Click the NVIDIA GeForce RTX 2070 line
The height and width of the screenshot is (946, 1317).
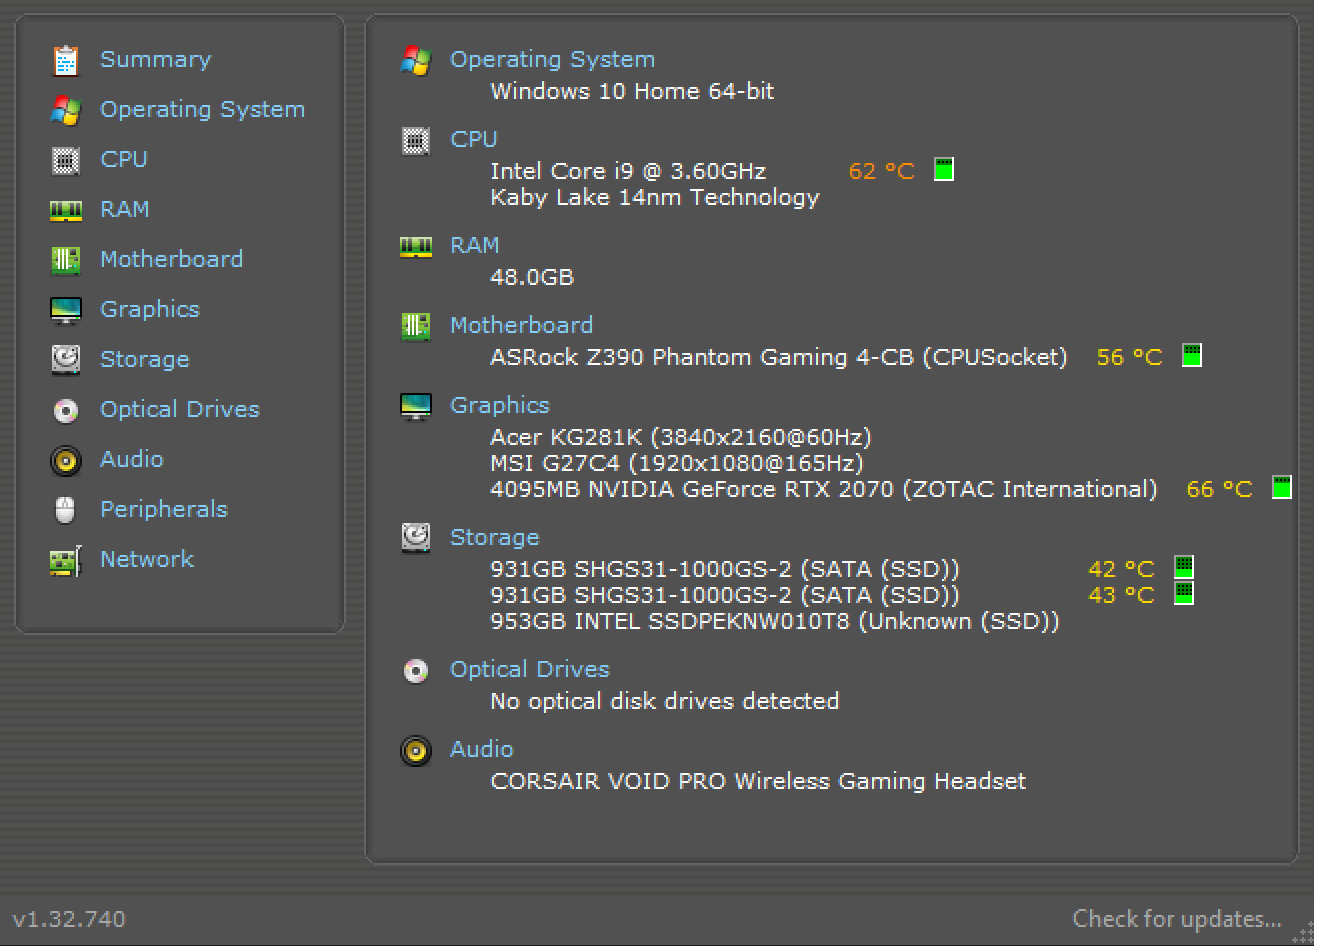tap(824, 490)
